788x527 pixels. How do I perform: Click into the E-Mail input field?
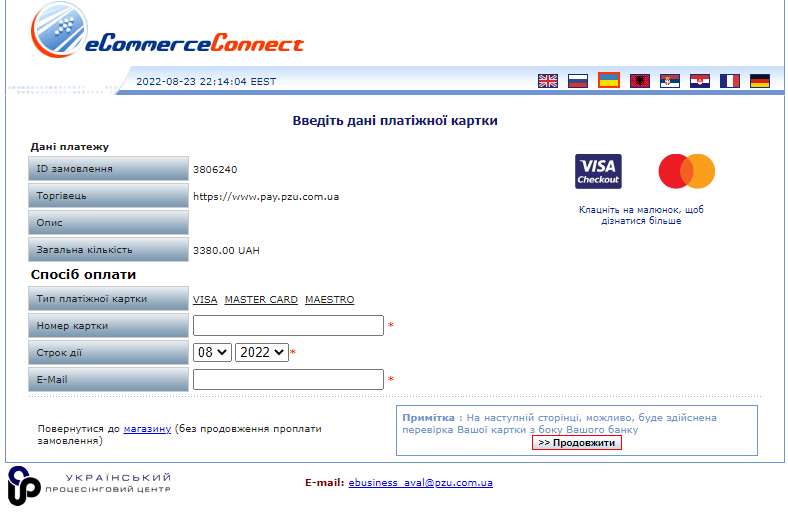288,380
